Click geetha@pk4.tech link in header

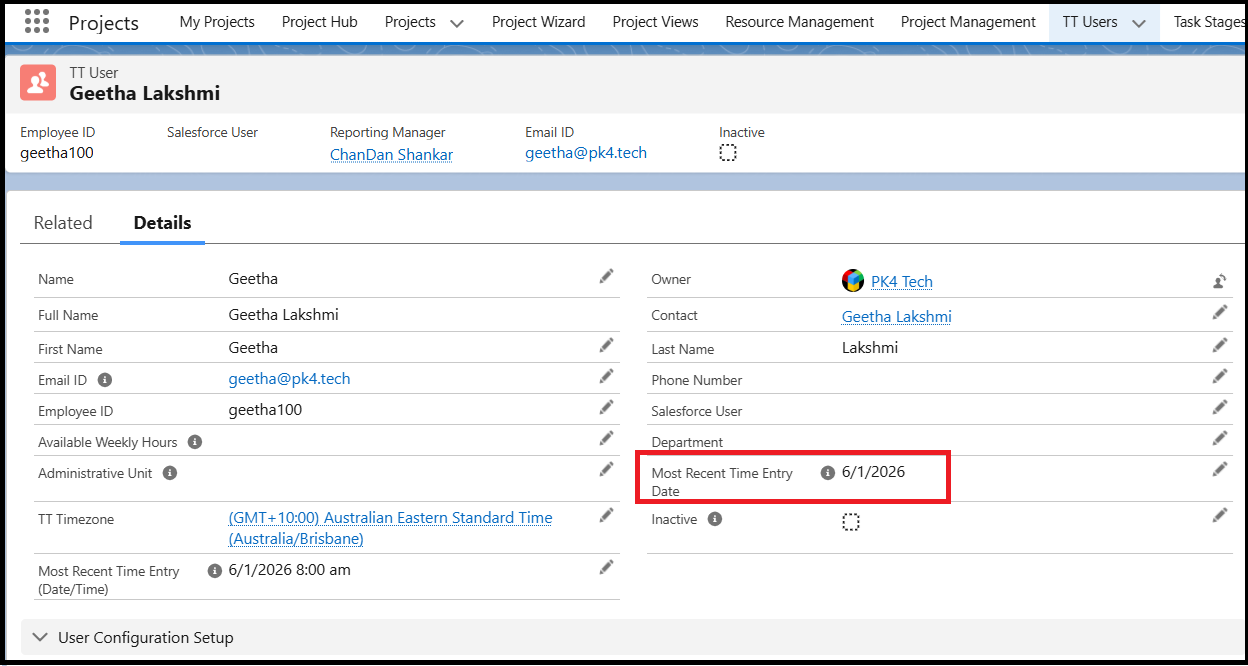pyautogui.click(x=586, y=153)
